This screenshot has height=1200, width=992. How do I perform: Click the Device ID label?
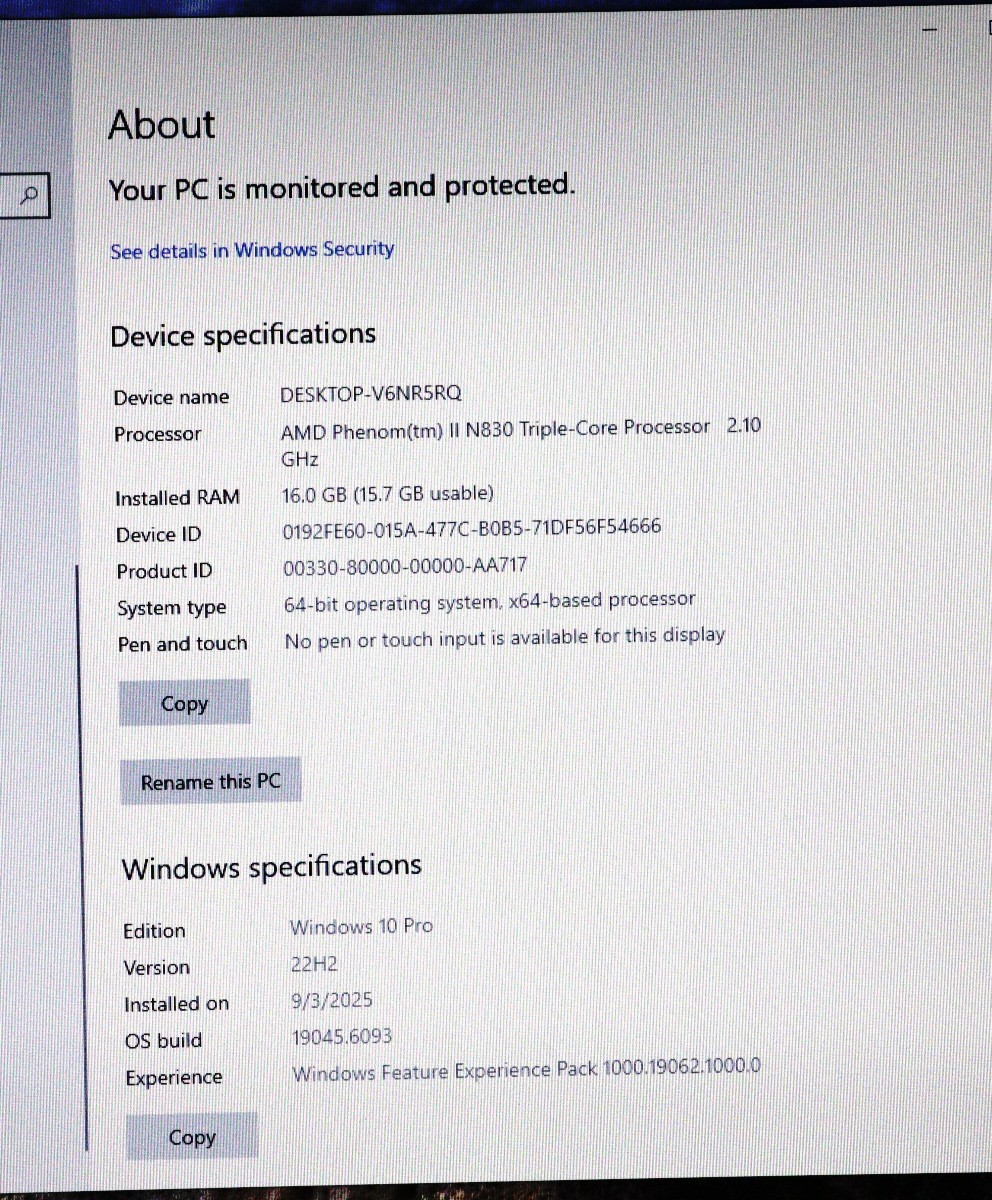click(158, 535)
